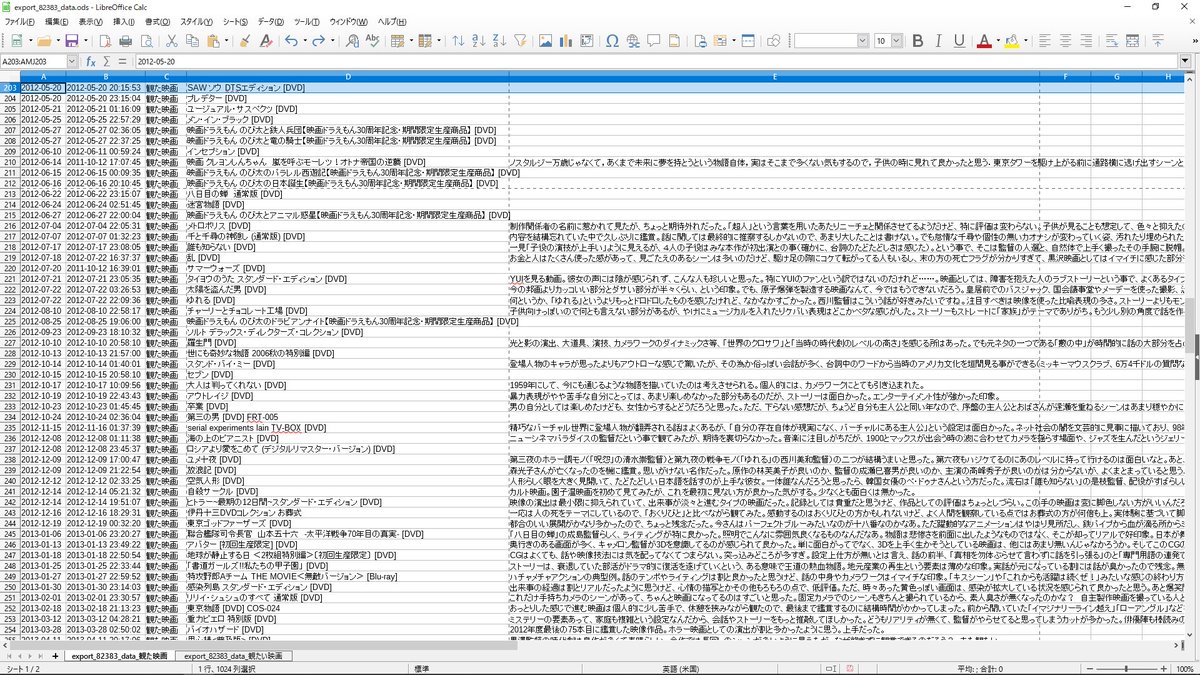1200x675 pixels.
Task: Apply red font color swatch
Action: pos(983,41)
